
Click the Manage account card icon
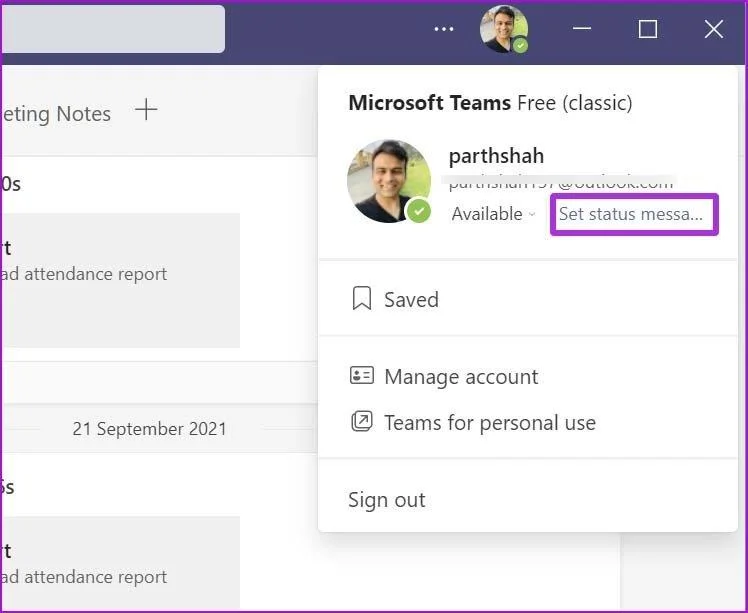pyautogui.click(x=362, y=375)
